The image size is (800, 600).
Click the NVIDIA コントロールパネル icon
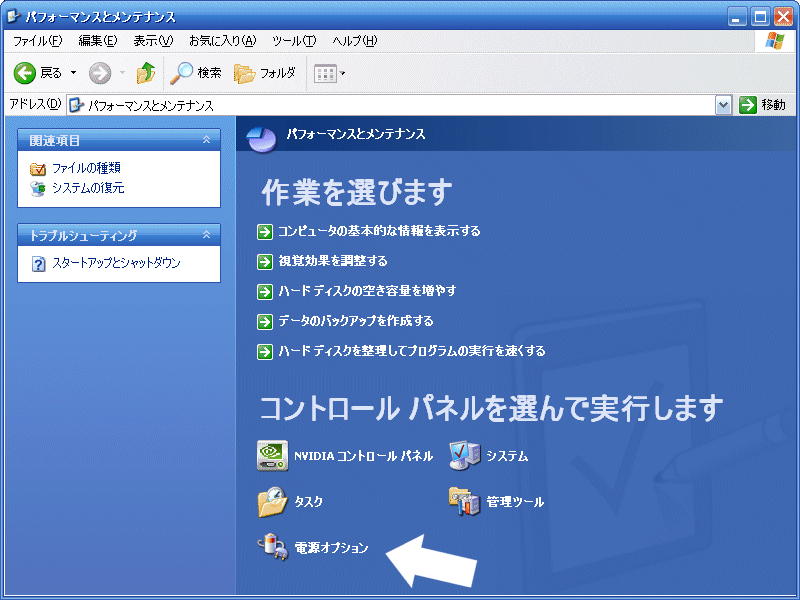pyautogui.click(x=272, y=456)
